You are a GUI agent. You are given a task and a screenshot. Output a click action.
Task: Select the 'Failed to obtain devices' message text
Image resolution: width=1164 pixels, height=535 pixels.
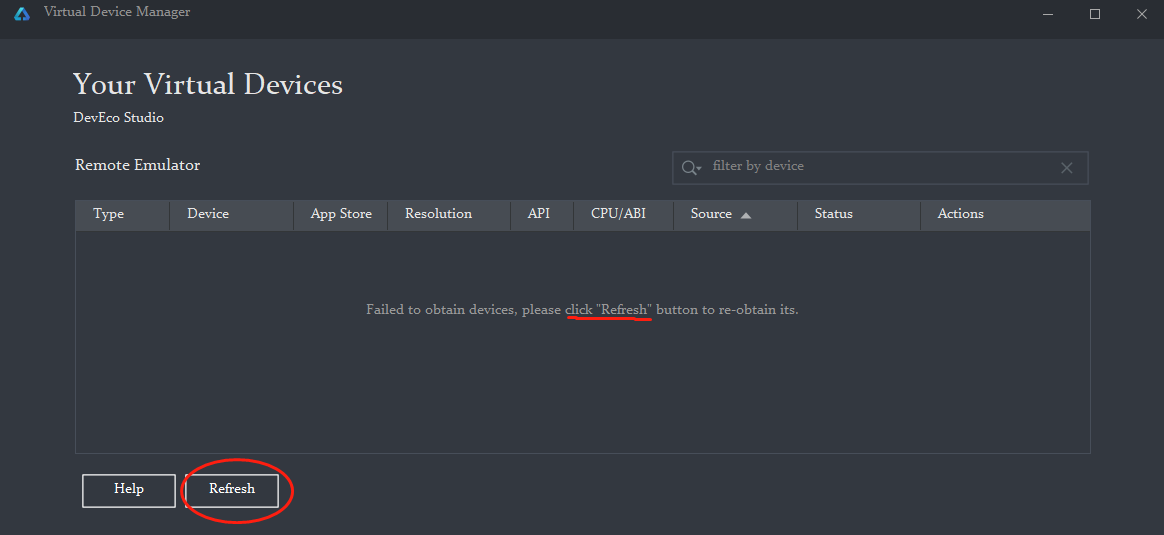pos(582,309)
